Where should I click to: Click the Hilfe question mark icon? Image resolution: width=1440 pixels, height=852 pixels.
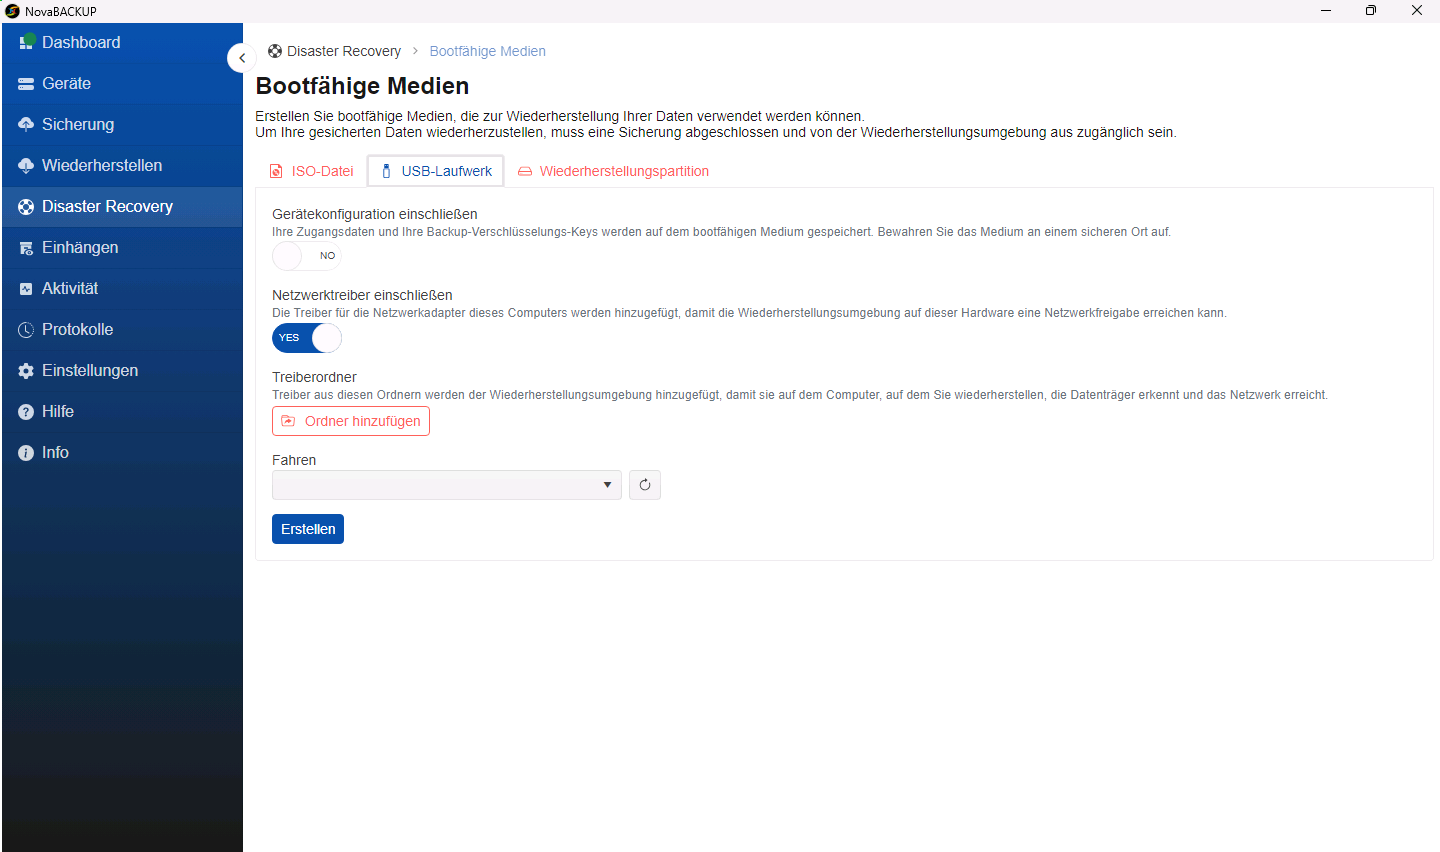26,412
